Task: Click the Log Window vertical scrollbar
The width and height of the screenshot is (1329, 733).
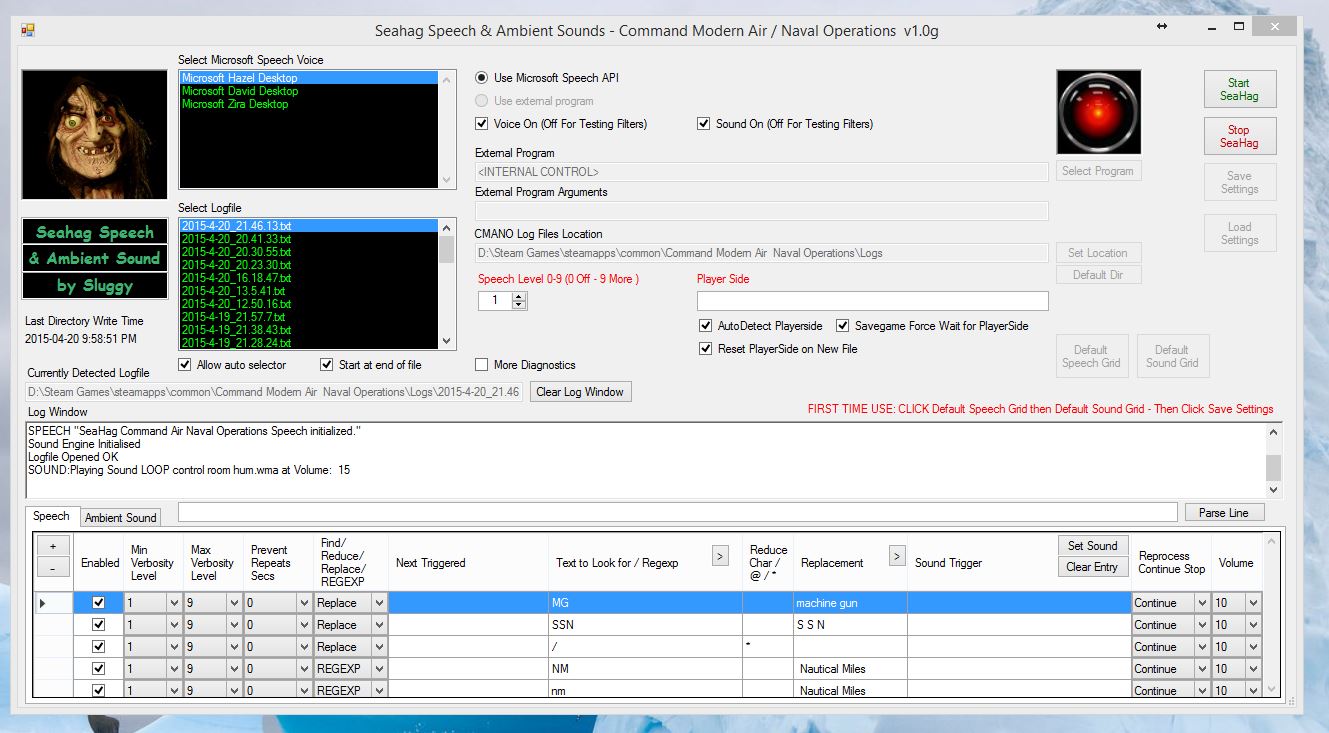Action: click(x=1273, y=461)
